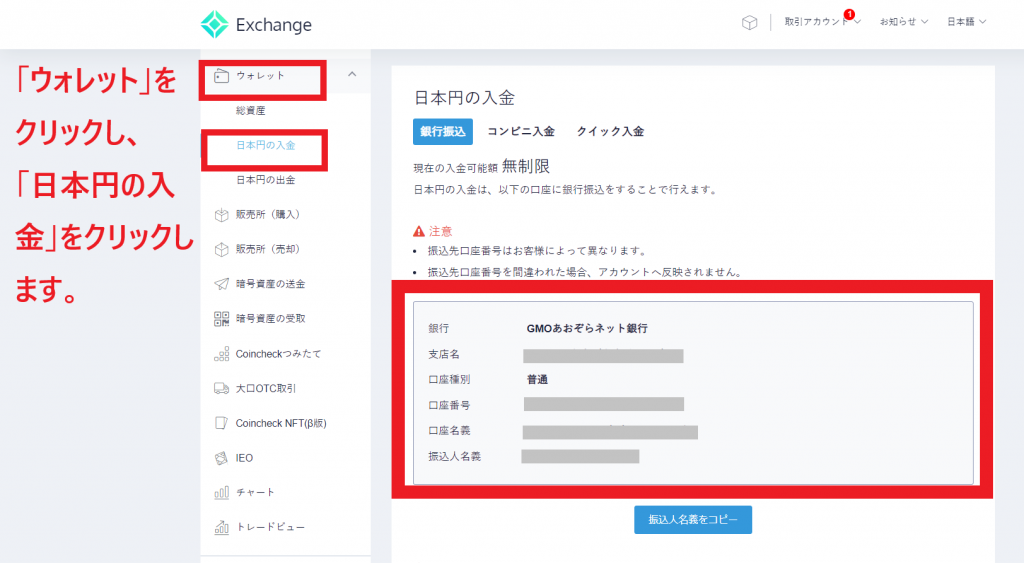1024x563 pixels.
Task: Click the 口座番号 label
Action: coord(449,405)
